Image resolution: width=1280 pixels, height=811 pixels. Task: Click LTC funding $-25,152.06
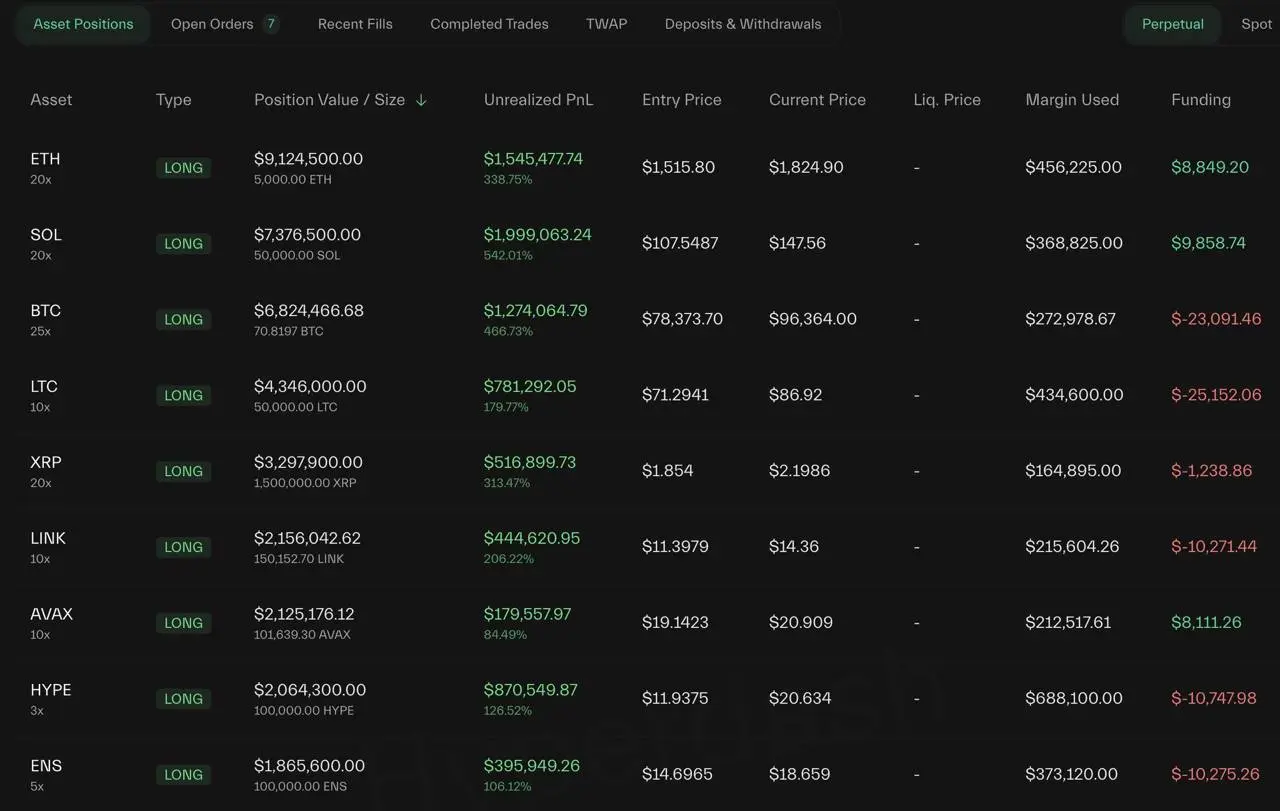click(1216, 396)
